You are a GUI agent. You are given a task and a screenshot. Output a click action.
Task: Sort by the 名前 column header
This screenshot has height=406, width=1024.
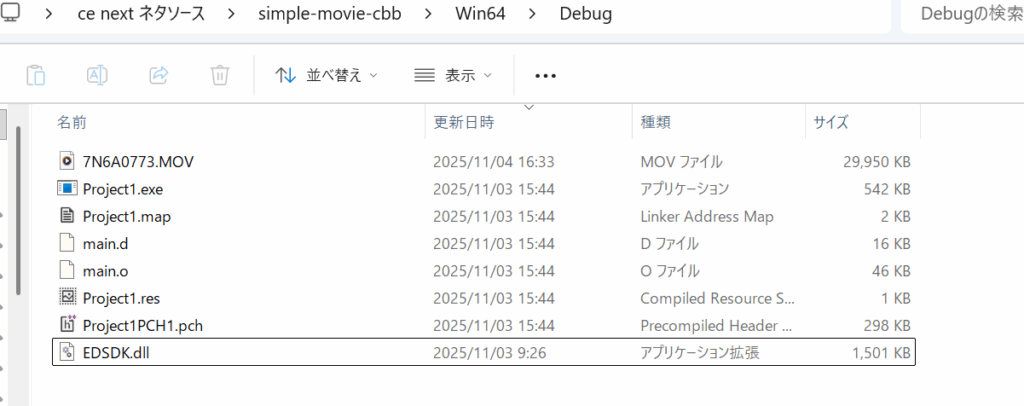click(x=72, y=123)
